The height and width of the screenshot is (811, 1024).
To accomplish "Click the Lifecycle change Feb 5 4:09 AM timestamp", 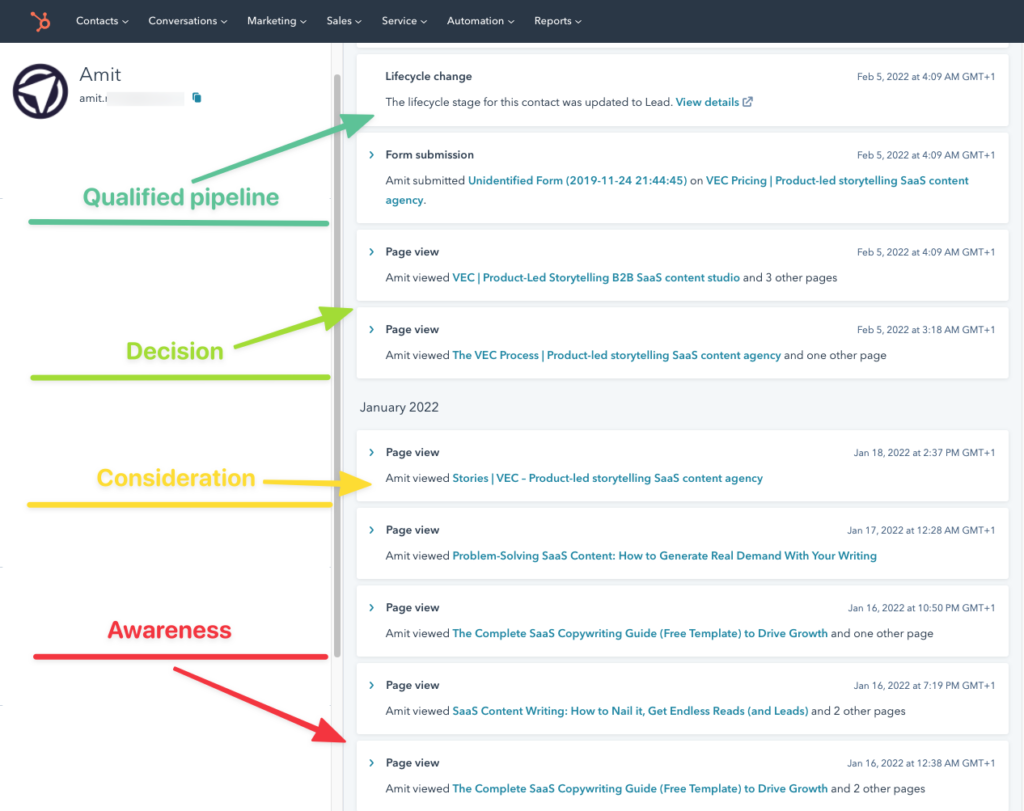I will [926, 76].
